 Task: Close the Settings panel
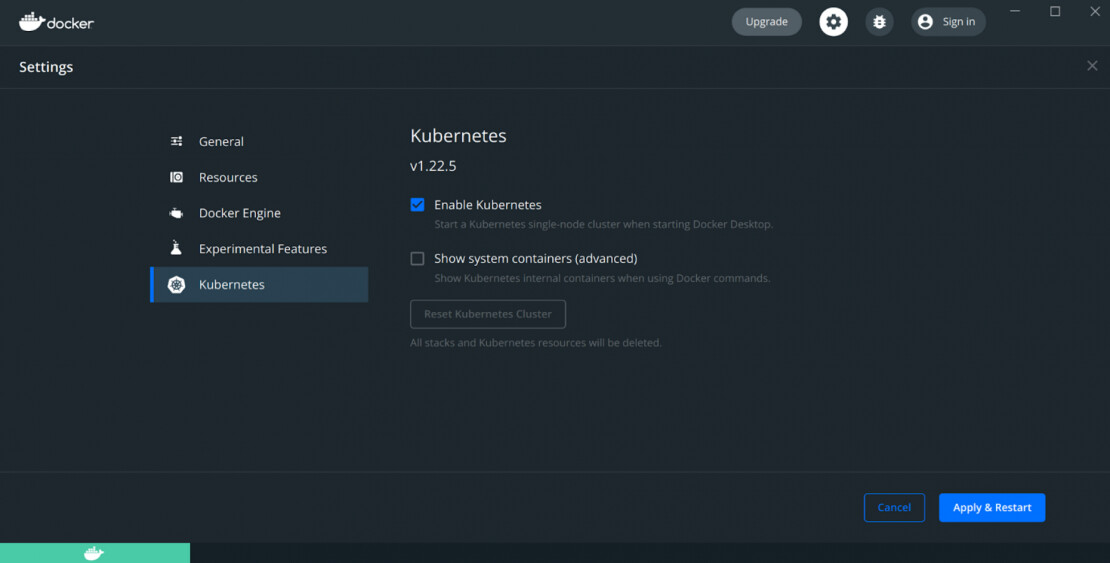pos(1092,66)
